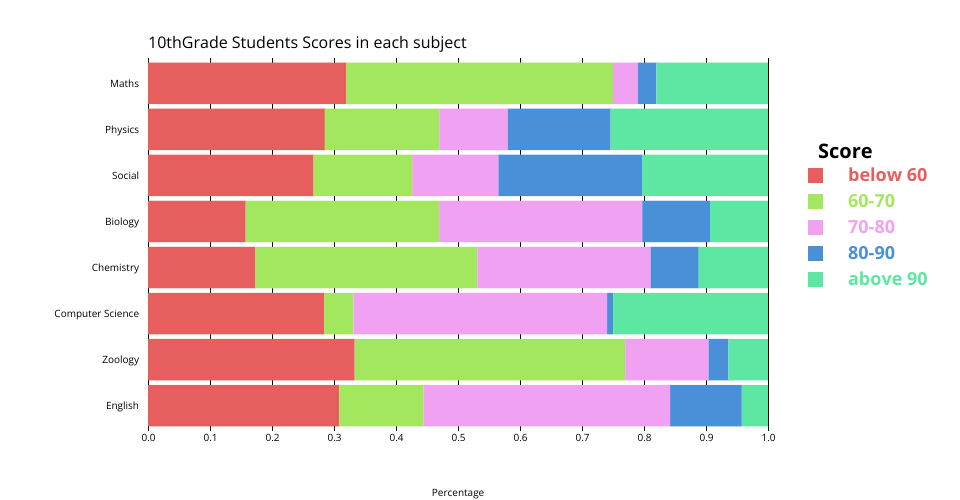
Task: Select the teal above-90 segment of Social bar
Action: click(x=704, y=175)
